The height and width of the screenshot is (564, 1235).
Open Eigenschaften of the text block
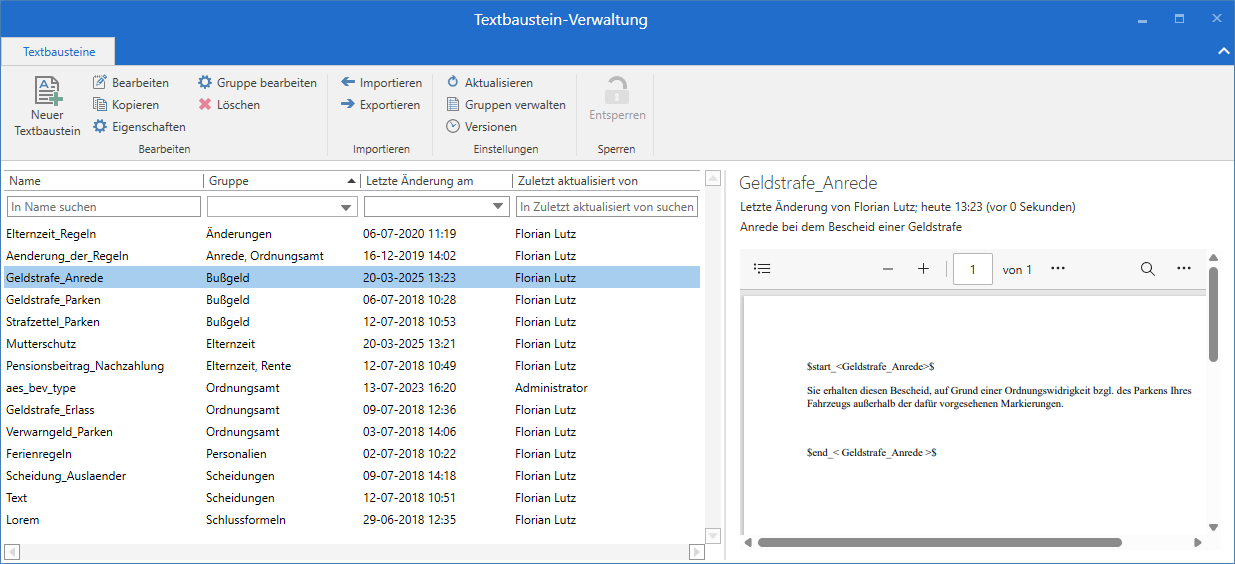click(x=148, y=127)
